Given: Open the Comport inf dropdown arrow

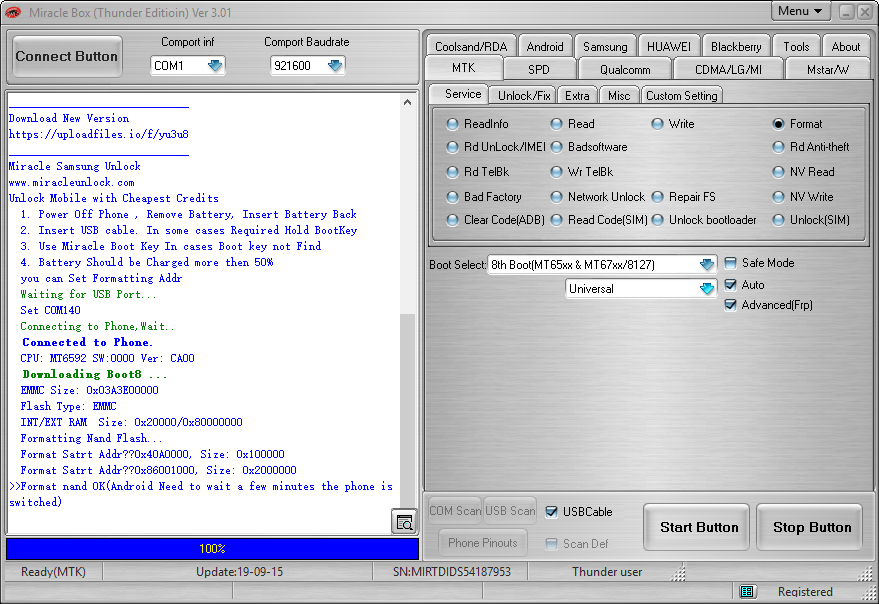Looking at the screenshot, I should coord(215,66).
